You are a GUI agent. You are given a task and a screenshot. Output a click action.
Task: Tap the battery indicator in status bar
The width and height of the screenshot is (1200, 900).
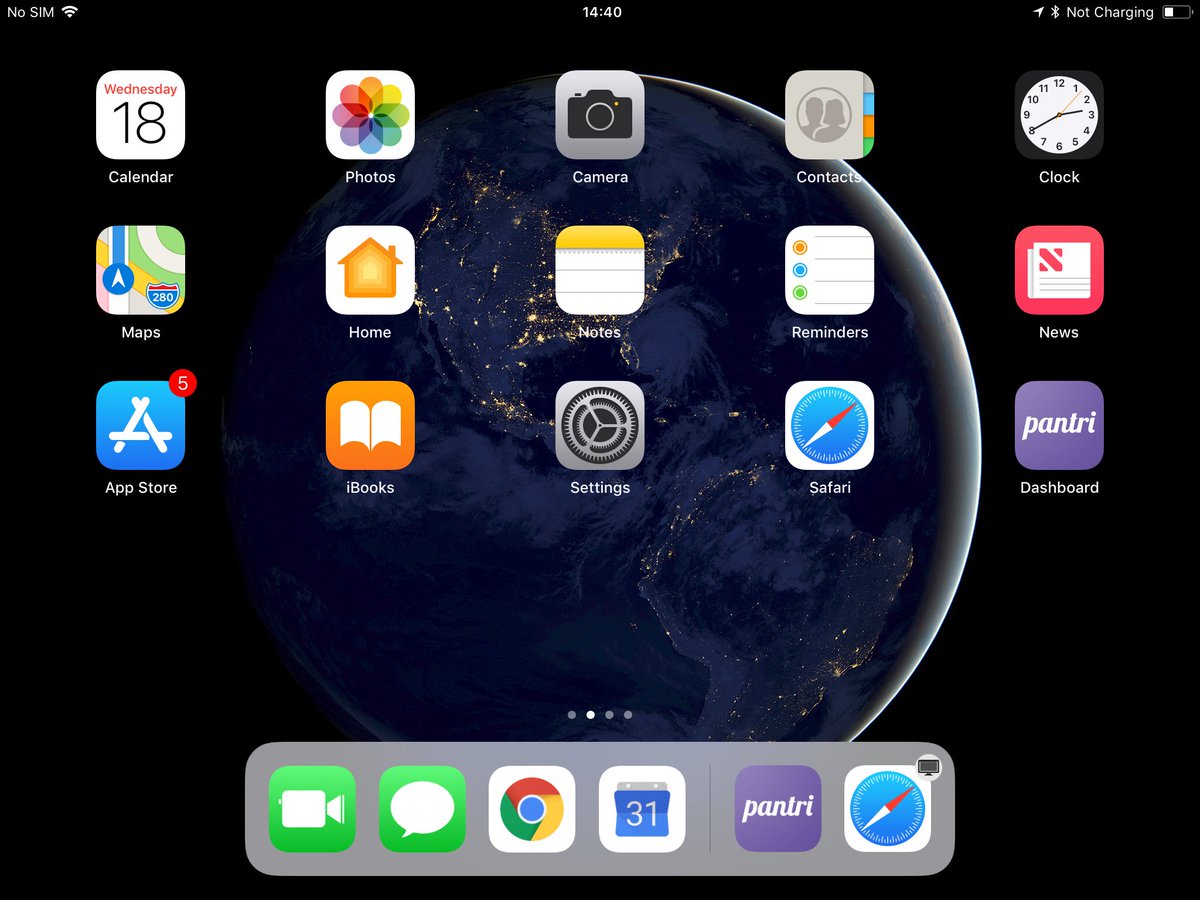point(1177,12)
